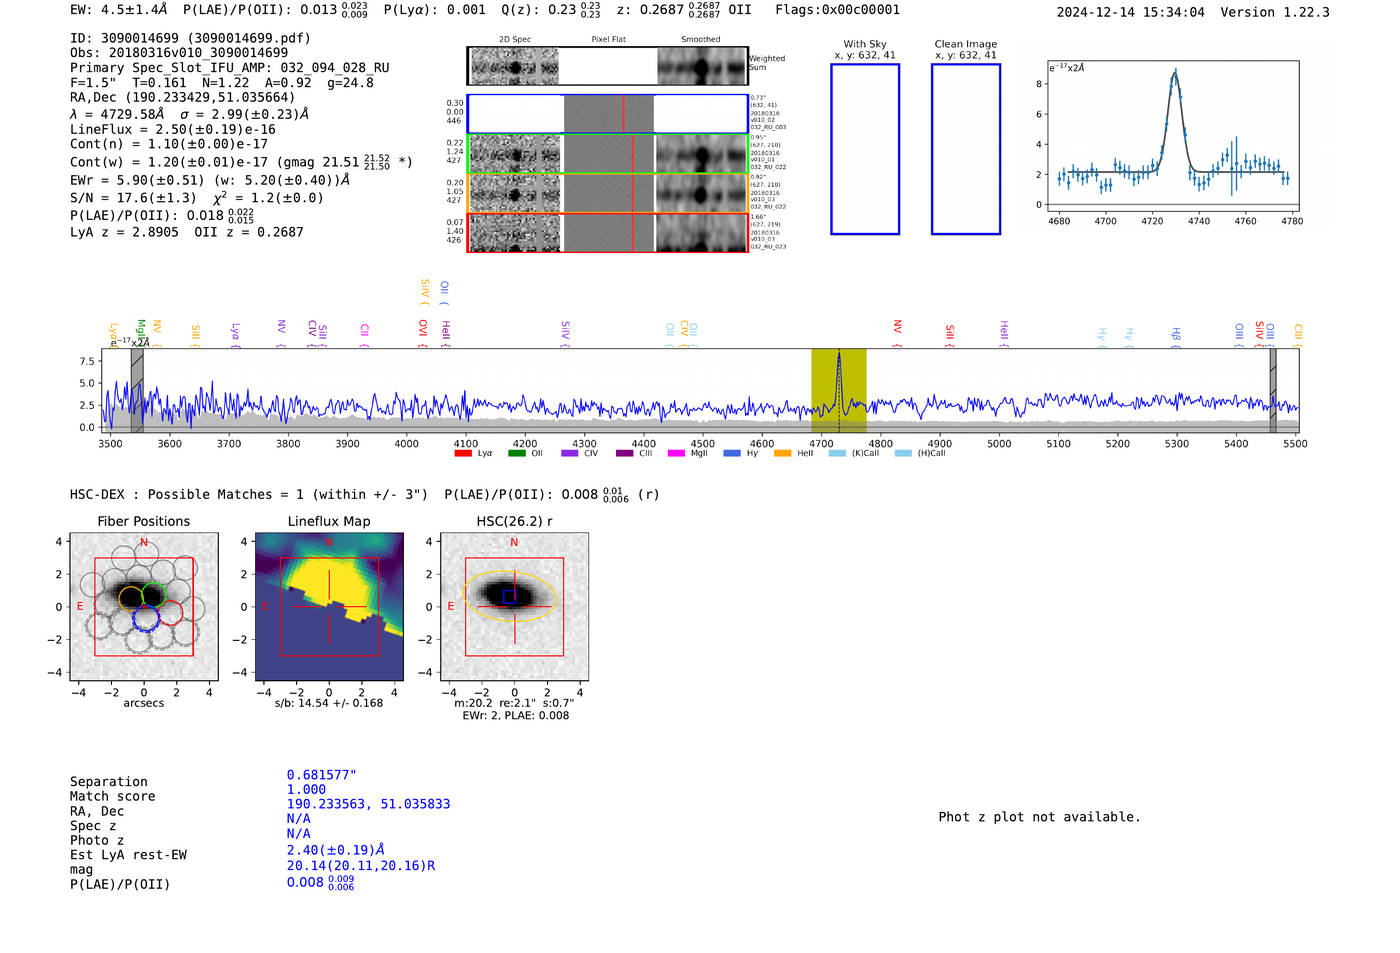Open the Lineflux Map panel
Screen dimensions: 1400x953
[x=329, y=607]
